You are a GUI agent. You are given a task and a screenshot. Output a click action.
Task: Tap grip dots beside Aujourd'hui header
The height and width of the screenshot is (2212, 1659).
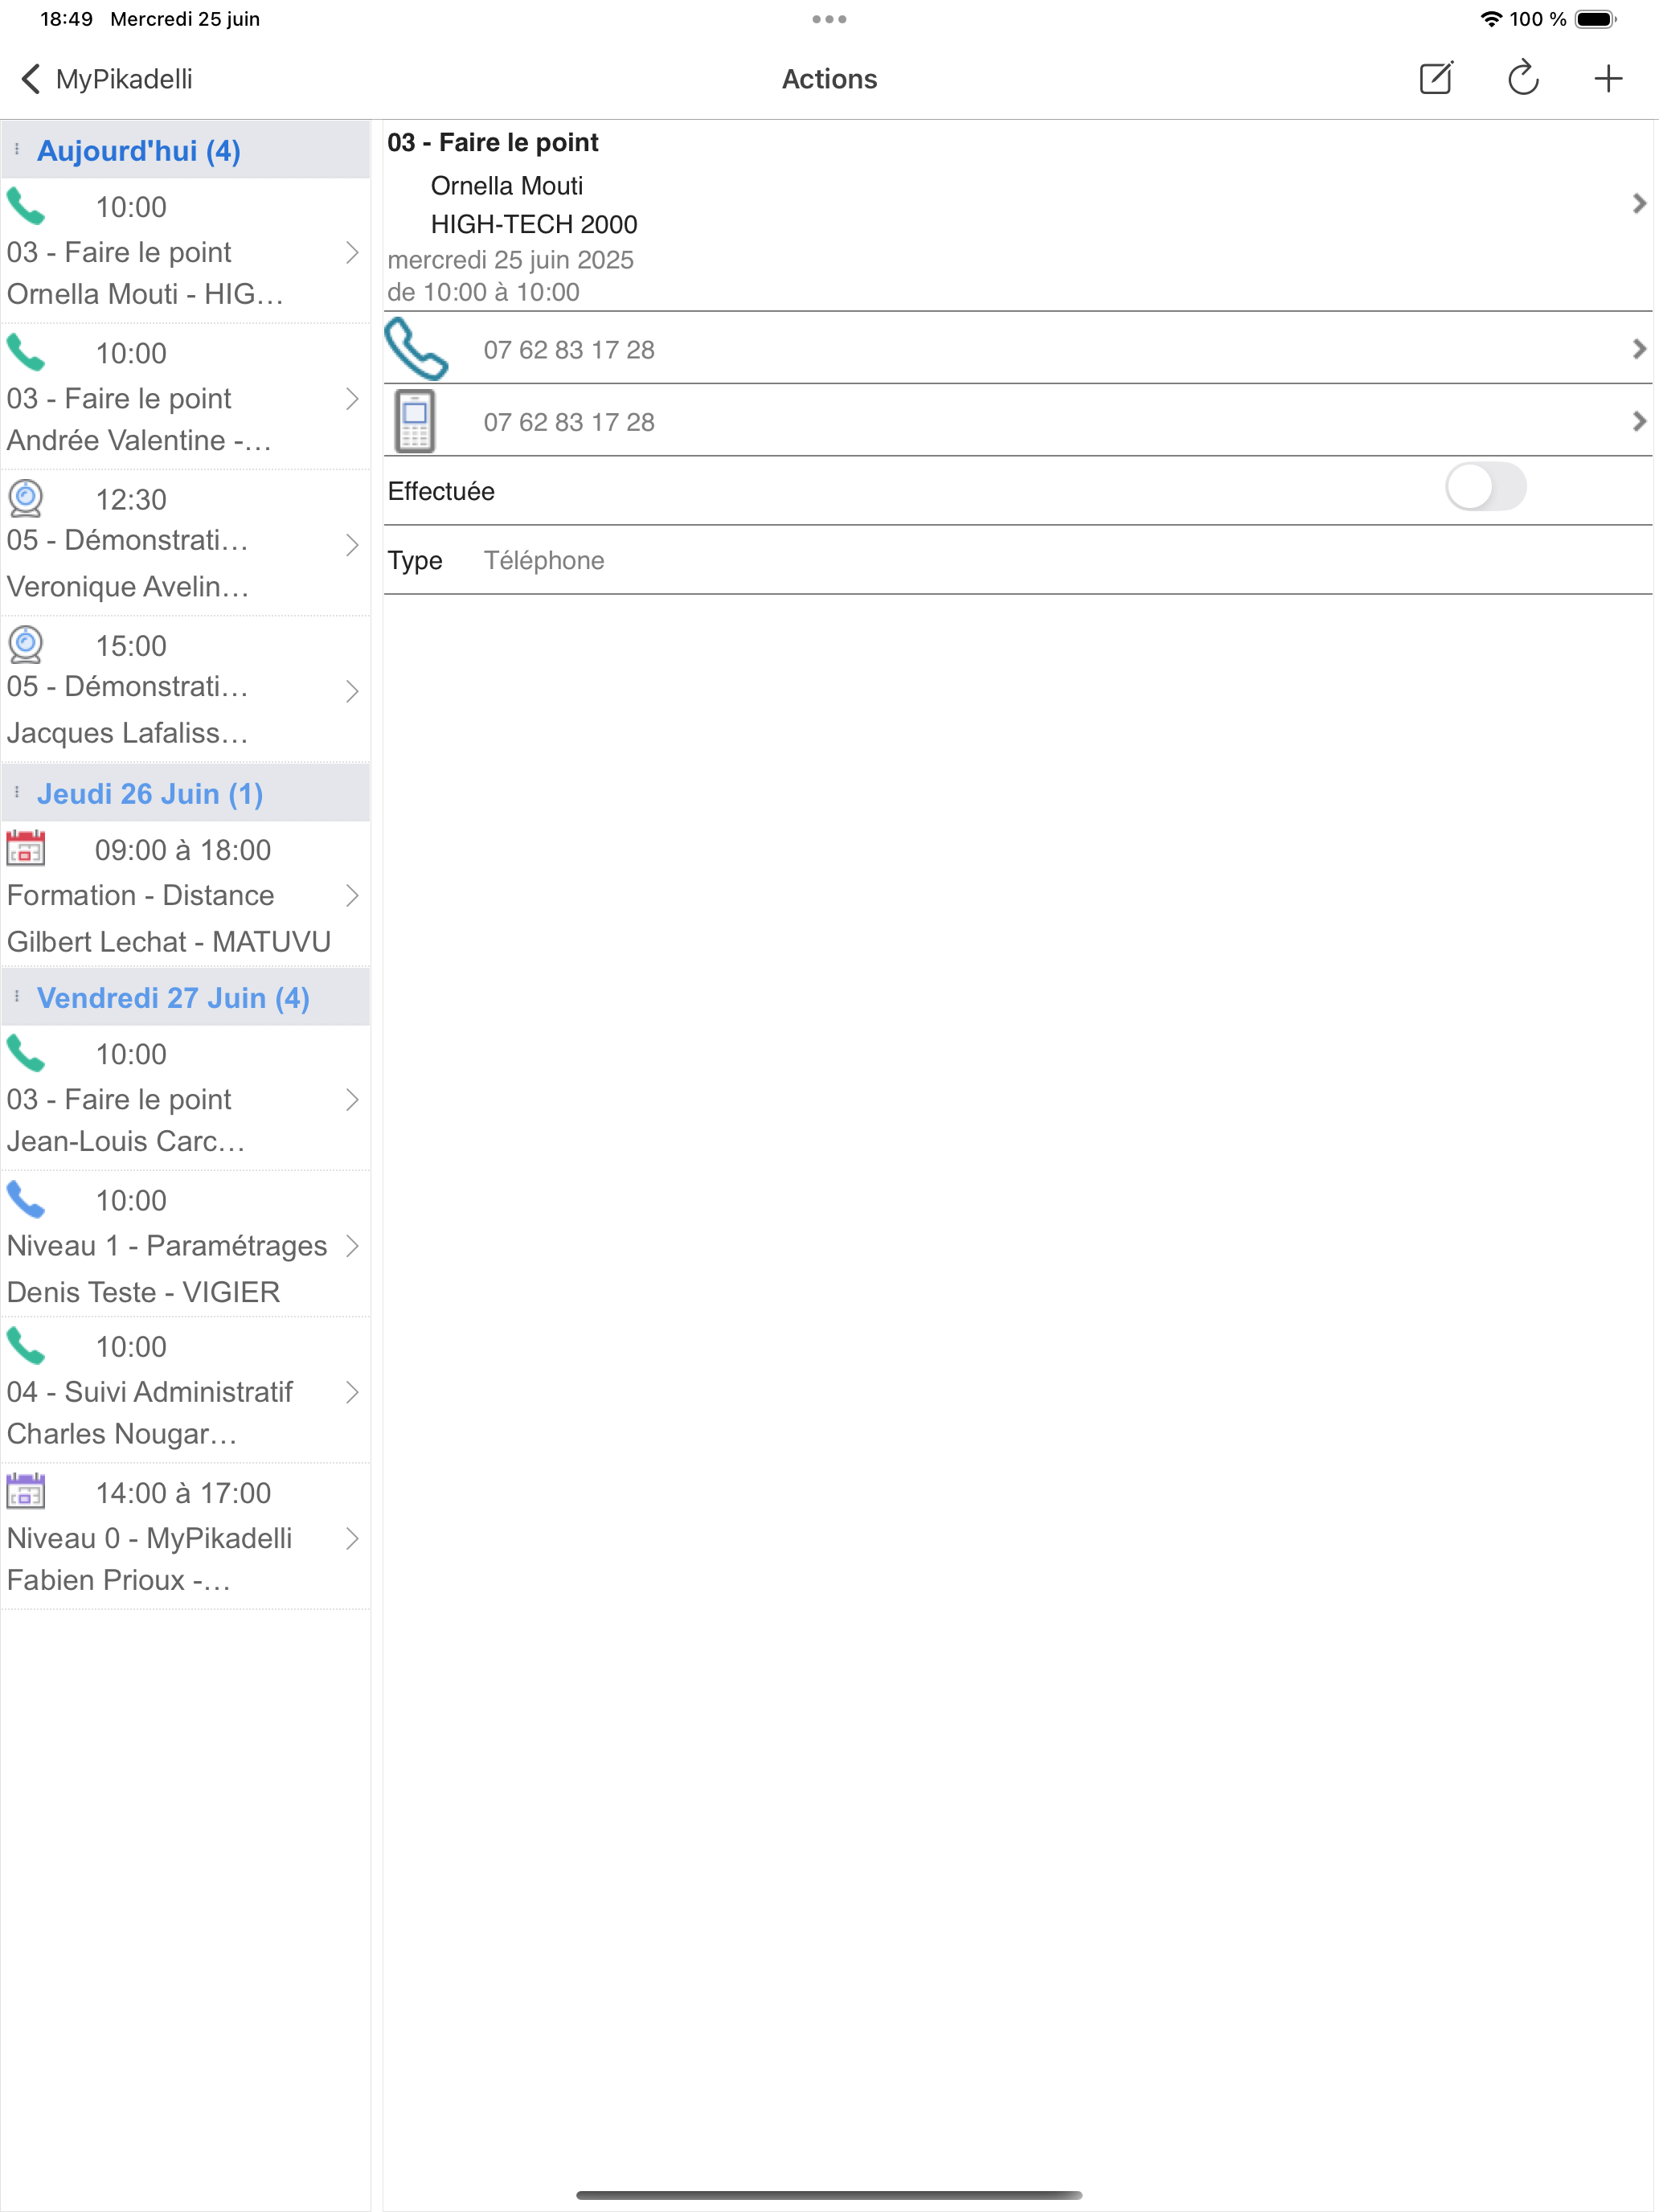pos(17,150)
